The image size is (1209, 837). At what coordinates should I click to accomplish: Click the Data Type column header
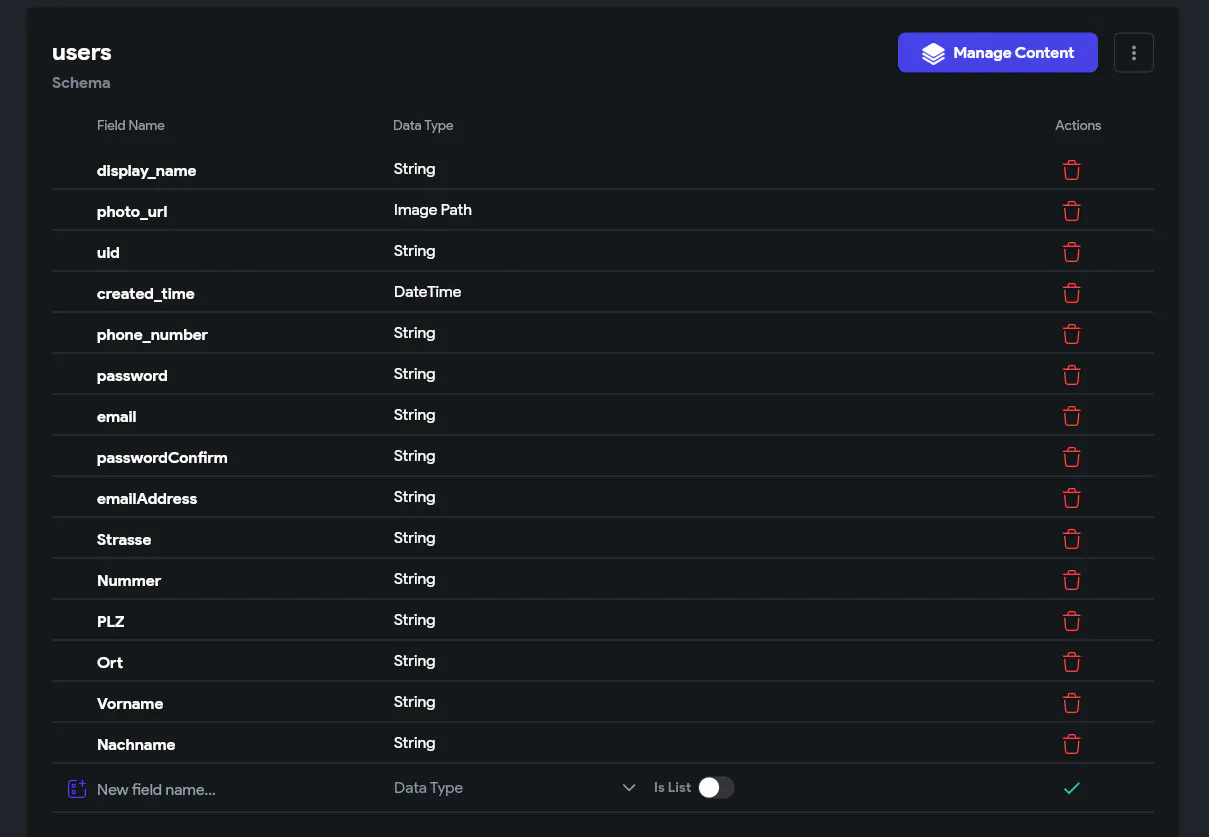click(423, 125)
